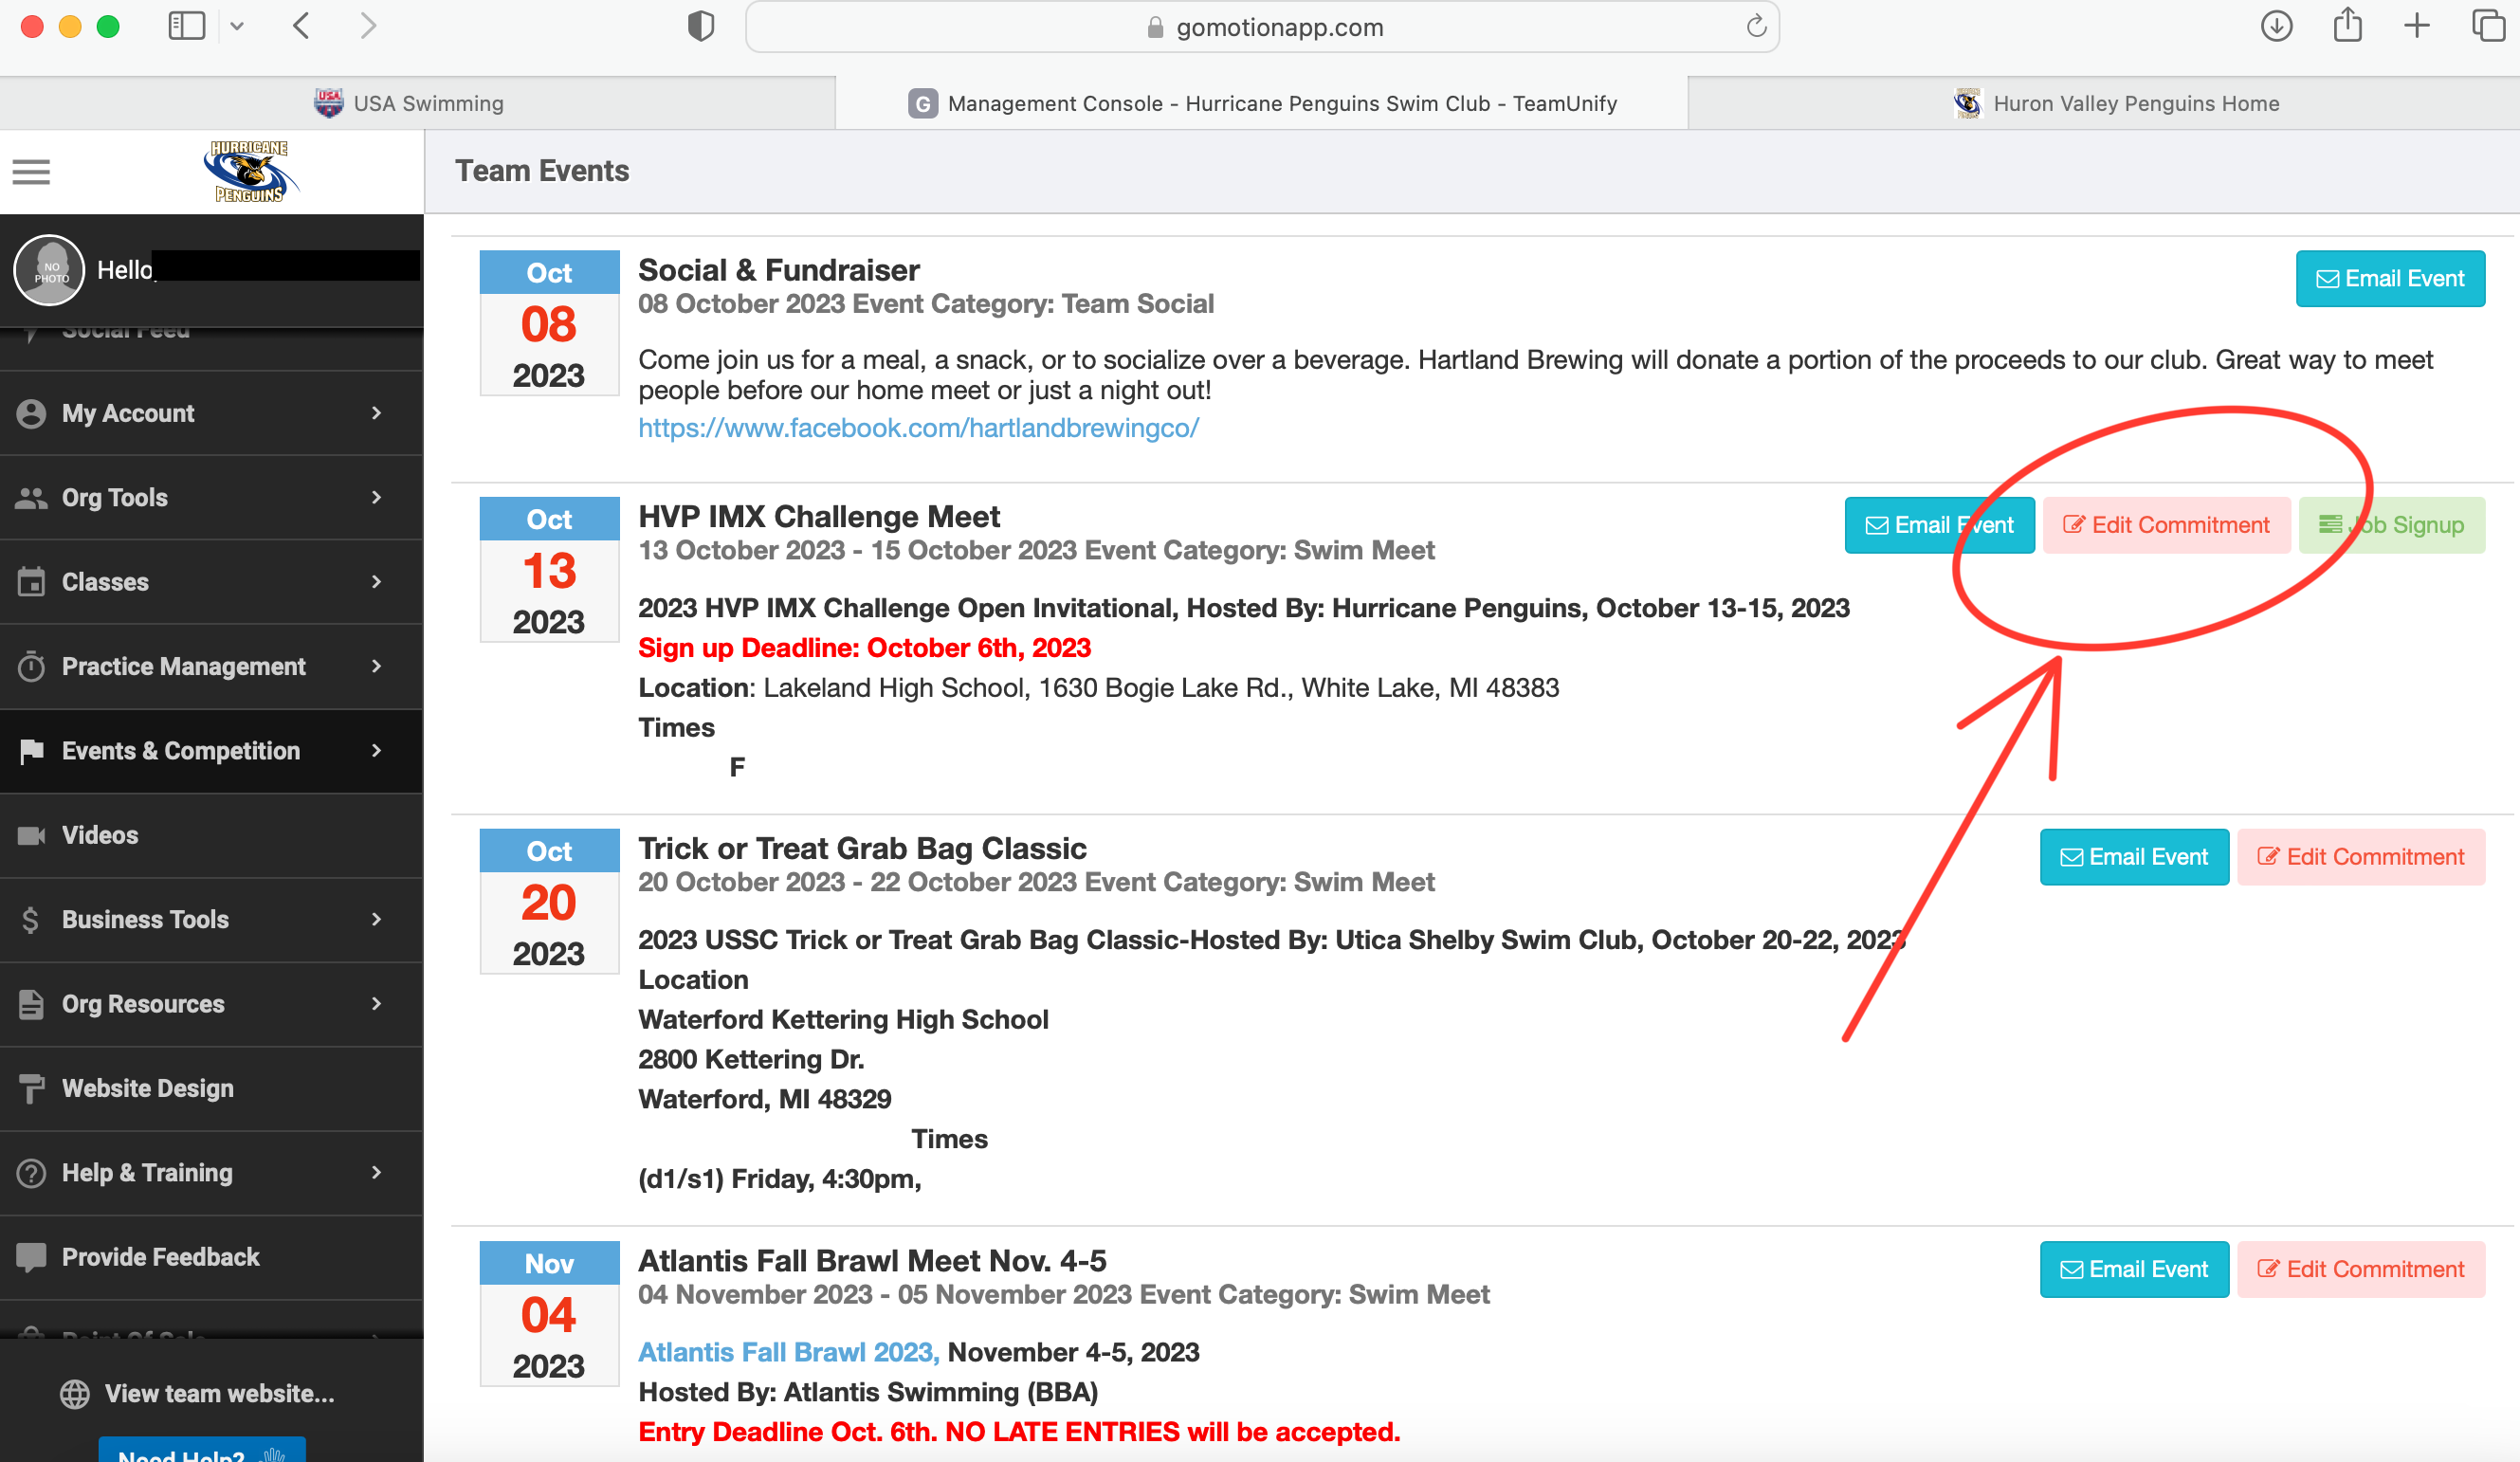Click the tab overview icon
This screenshot has height=1462, width=2520.
[2488, 26]
